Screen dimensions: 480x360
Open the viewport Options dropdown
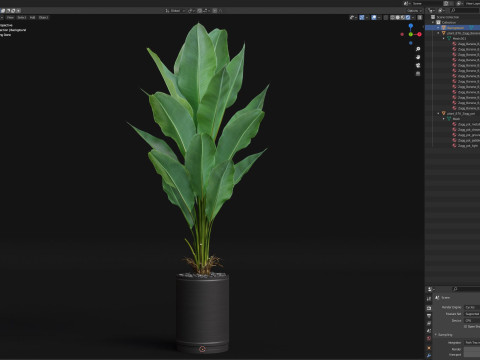tap(414, 10)
